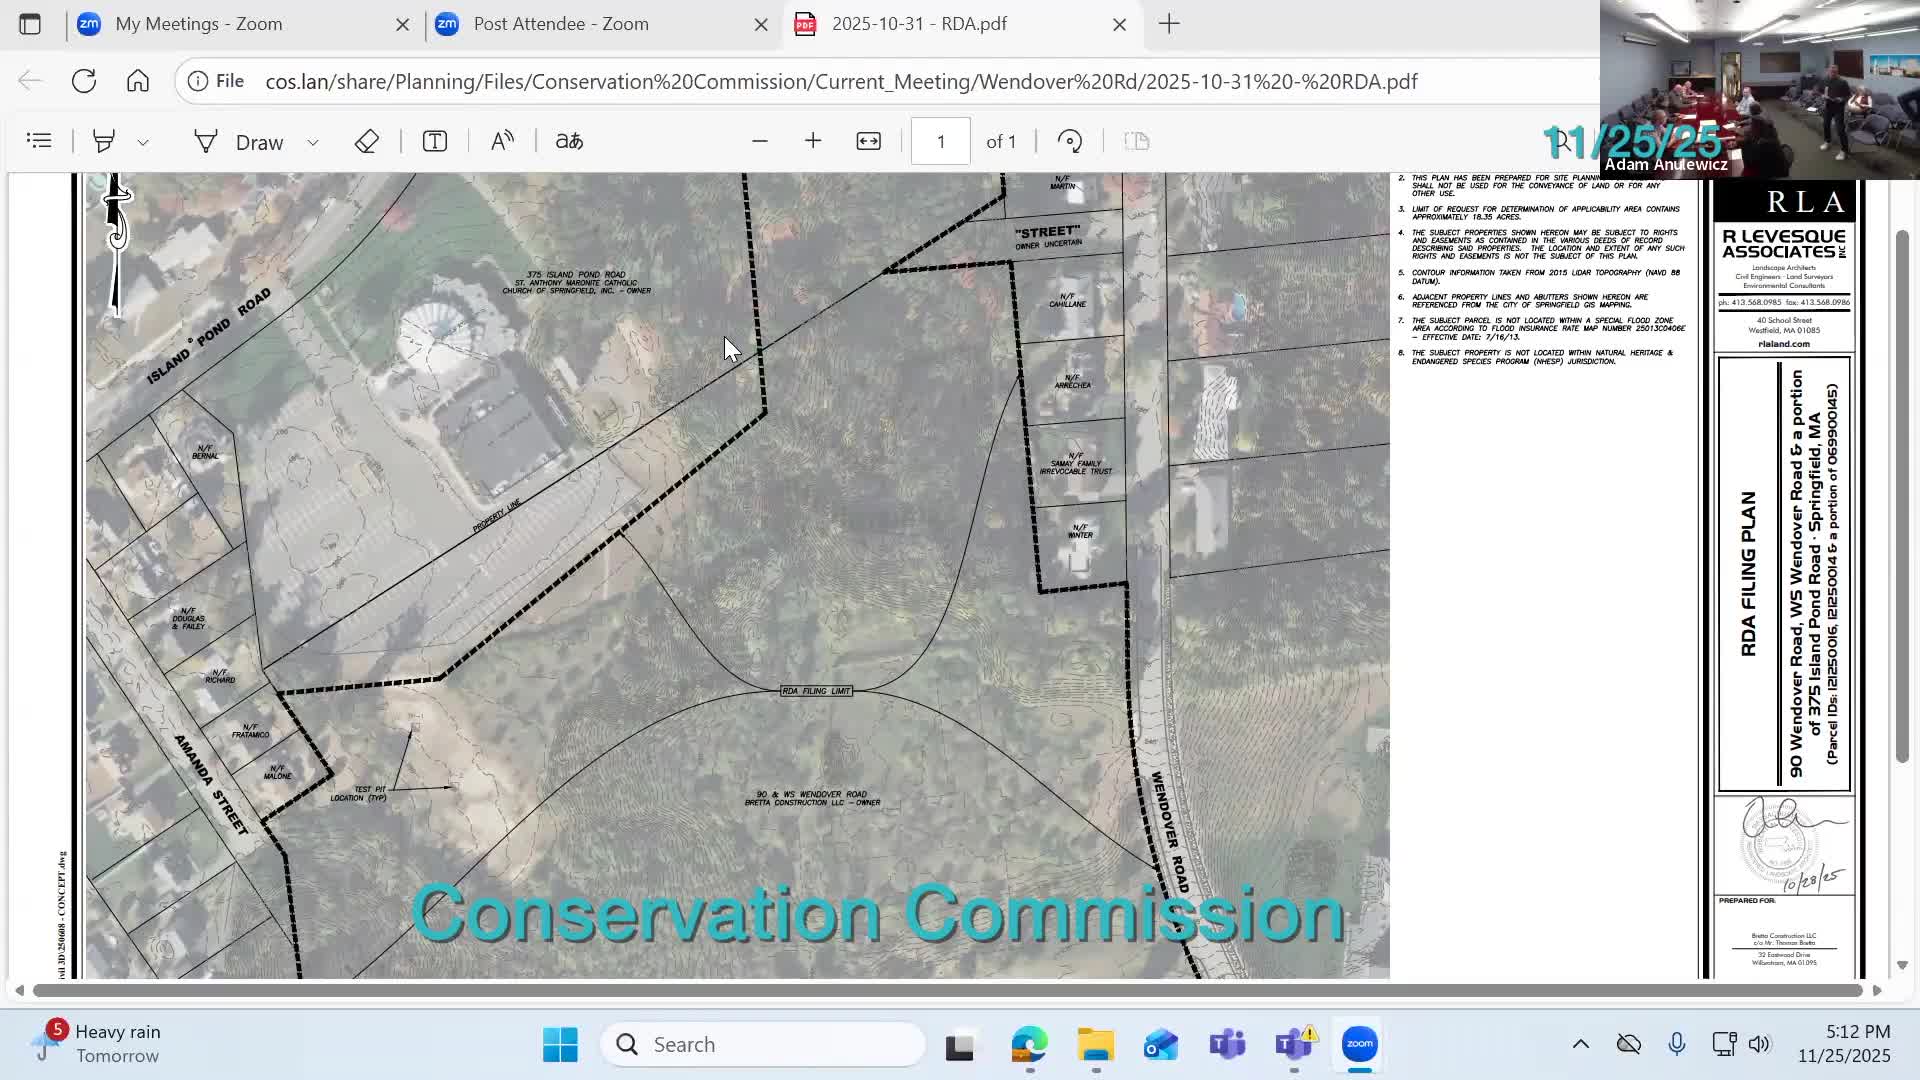Open the File site information panel
Image resolution: width=1920 pixels, height=1080 pixels.
[x=199, y=81]
